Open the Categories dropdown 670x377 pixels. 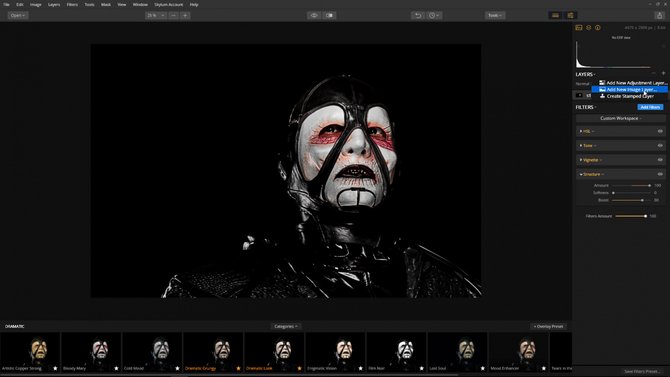(285, 327)
